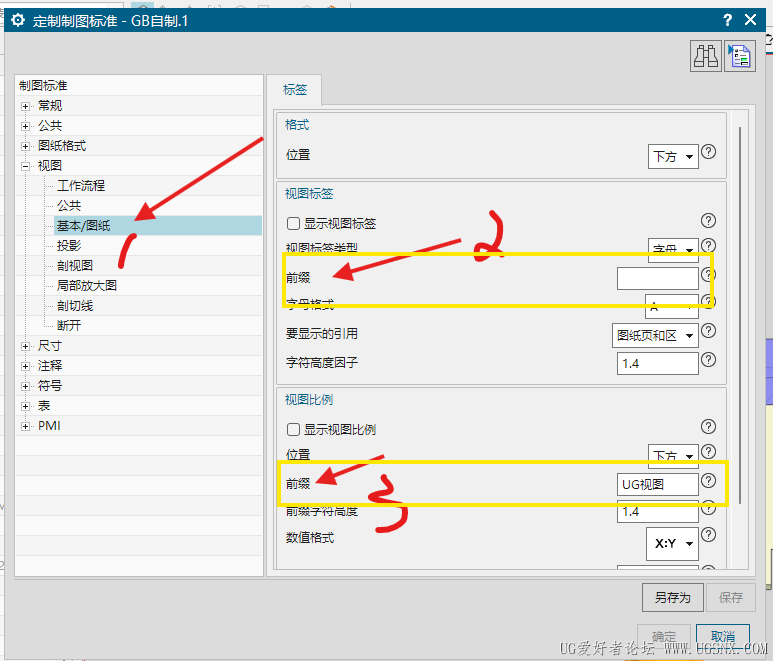Click the 视图比例 前缀 UG视图 field
Image resolution: width=773 pixels, height=661 pixels.
tap(658, 485)
